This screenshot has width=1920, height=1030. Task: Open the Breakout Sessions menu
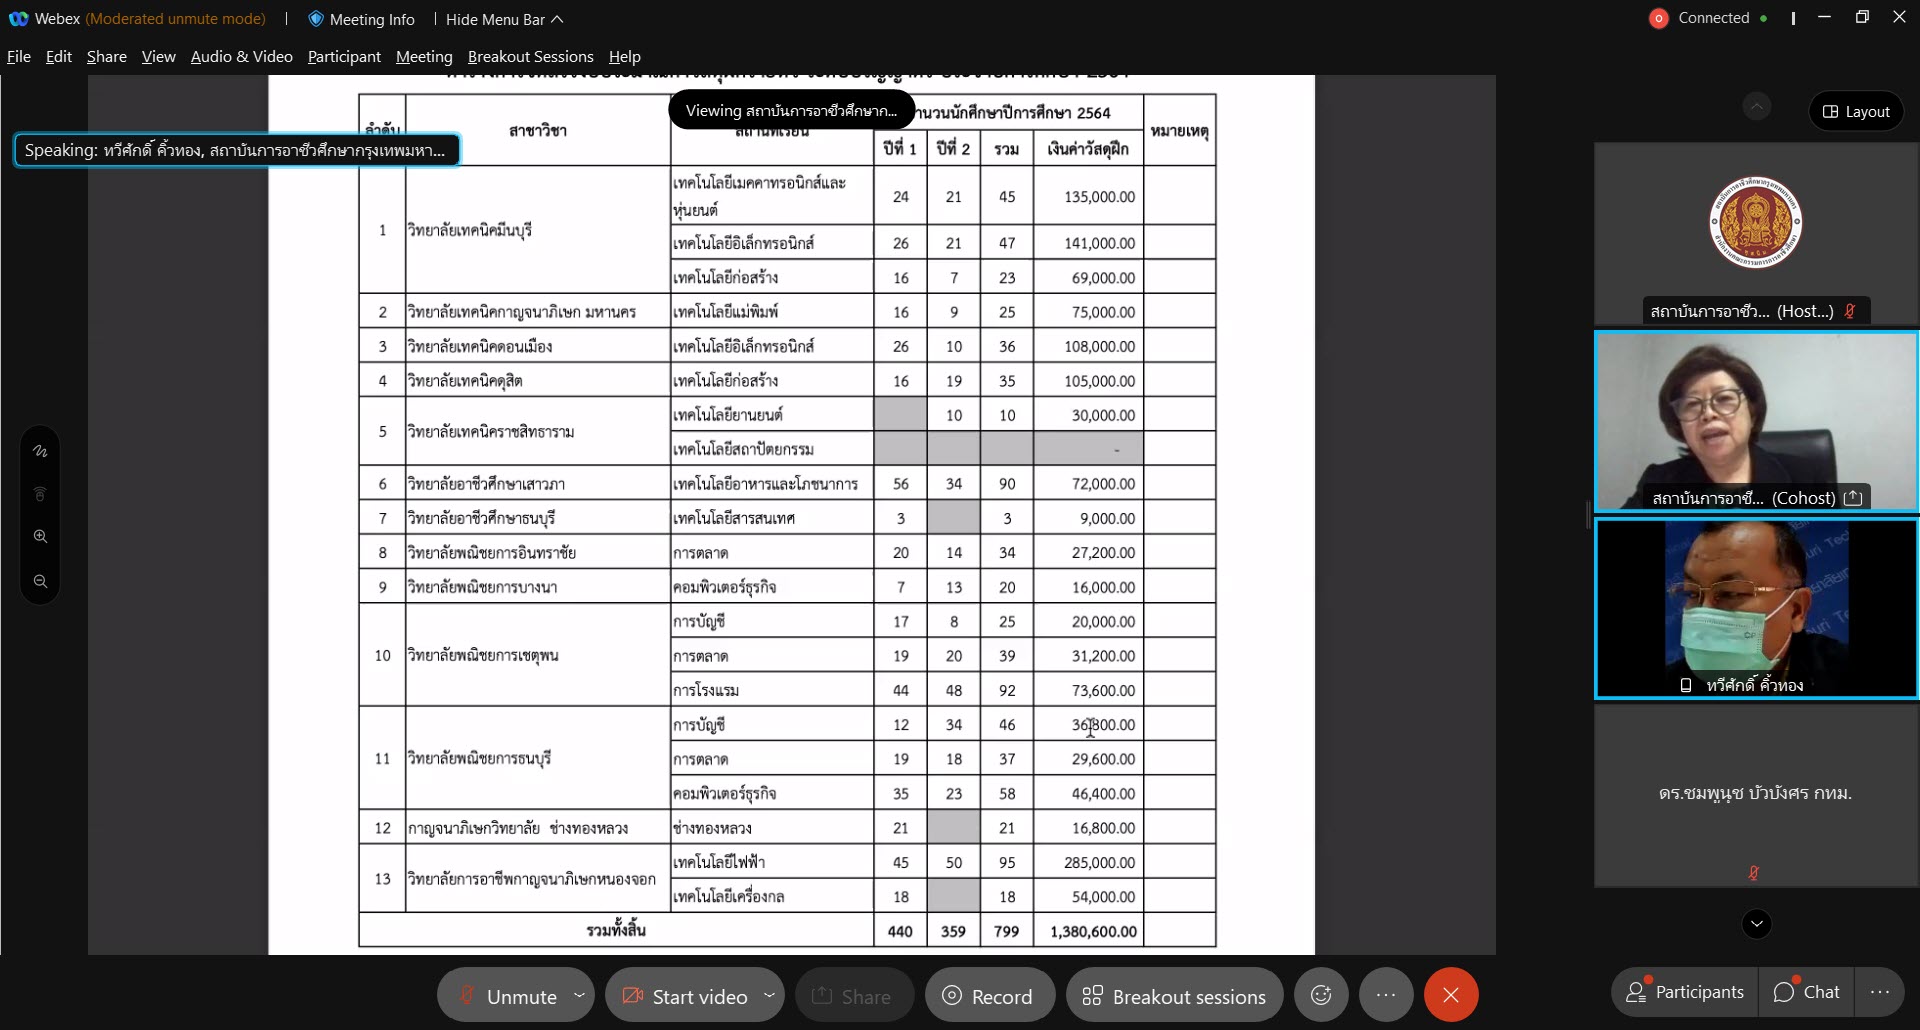tap(531, 56)
